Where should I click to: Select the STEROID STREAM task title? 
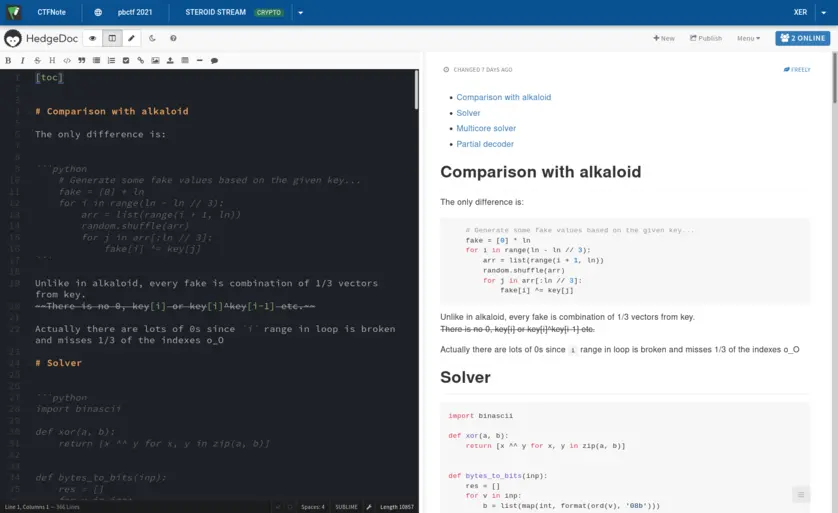[215, 12]
